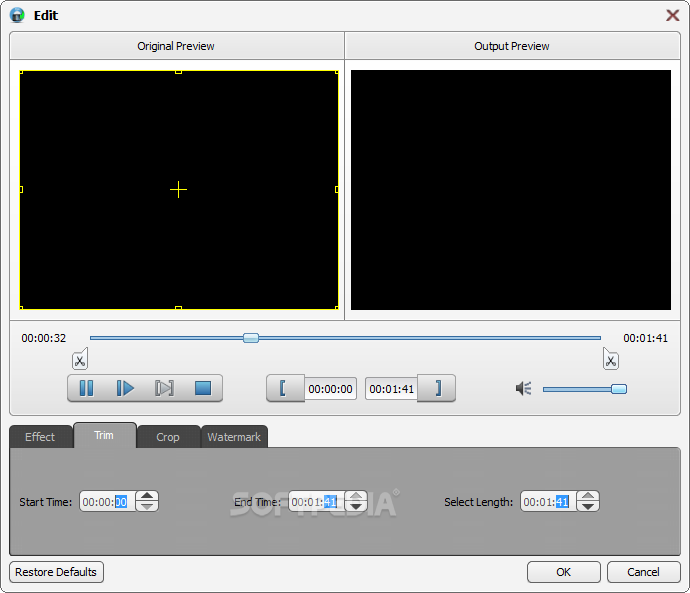Screen dimensions: 690x593
Task: Set trim start with left bracket button
Action: 285,388
